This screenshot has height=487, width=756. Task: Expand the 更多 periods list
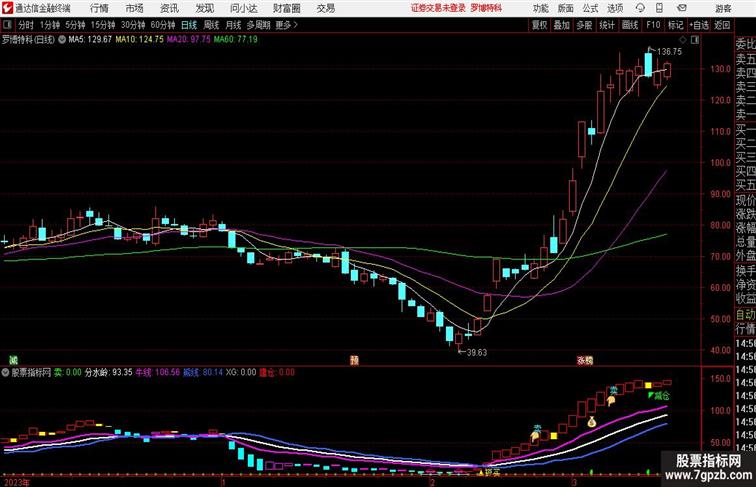pos(286,25)
